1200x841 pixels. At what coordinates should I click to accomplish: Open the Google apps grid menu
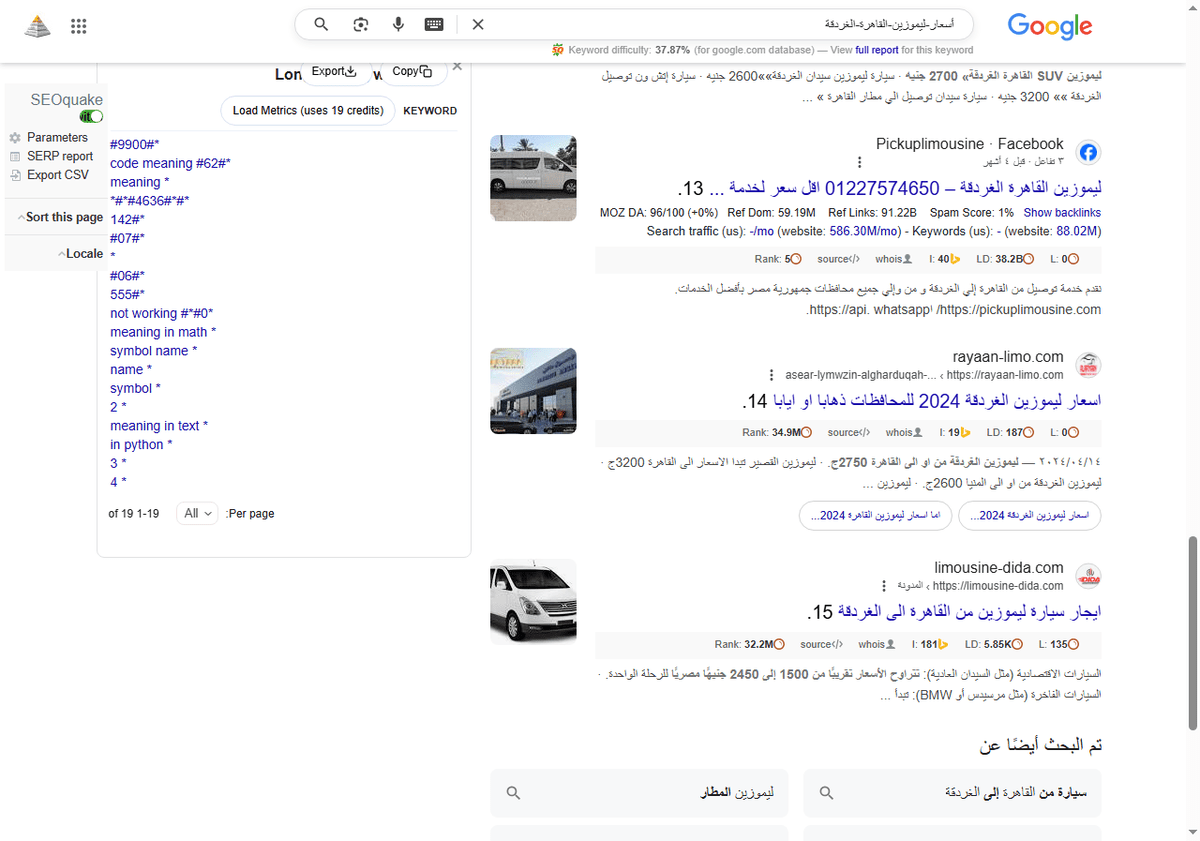point(79,27)
